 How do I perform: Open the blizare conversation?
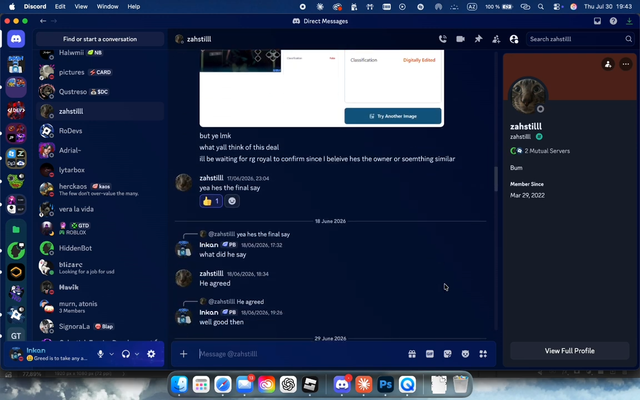coord(100,268)
